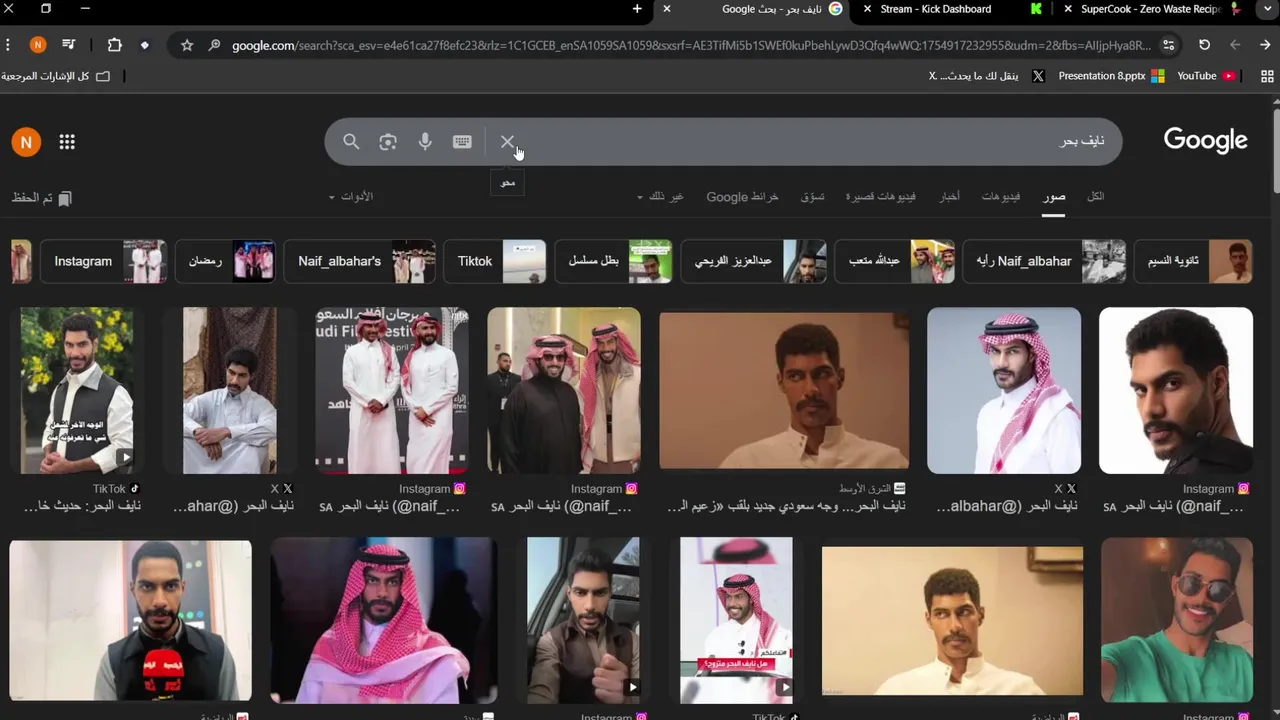Select the صور images tab
The height and width of the screenshot is (720, 1280).
pyautogui.click(x=1054, y=197)
